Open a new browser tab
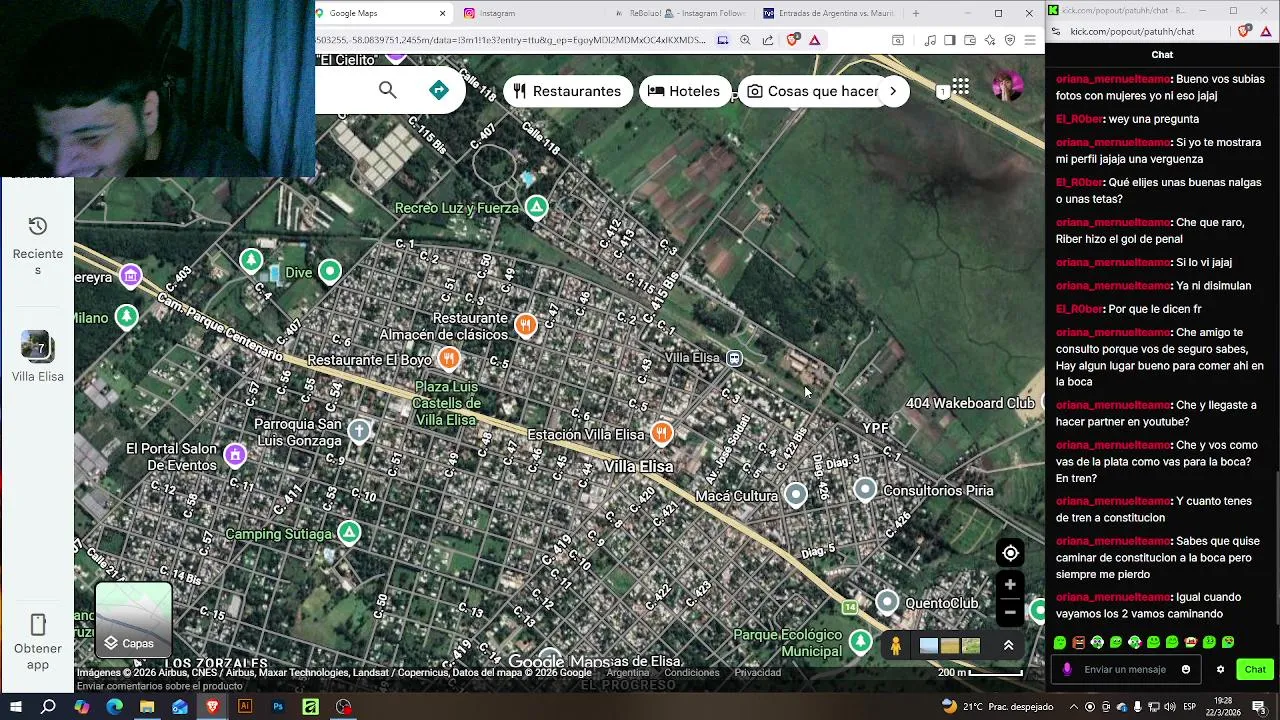This screenshot has width=1280, height=720. click(916, 13)
